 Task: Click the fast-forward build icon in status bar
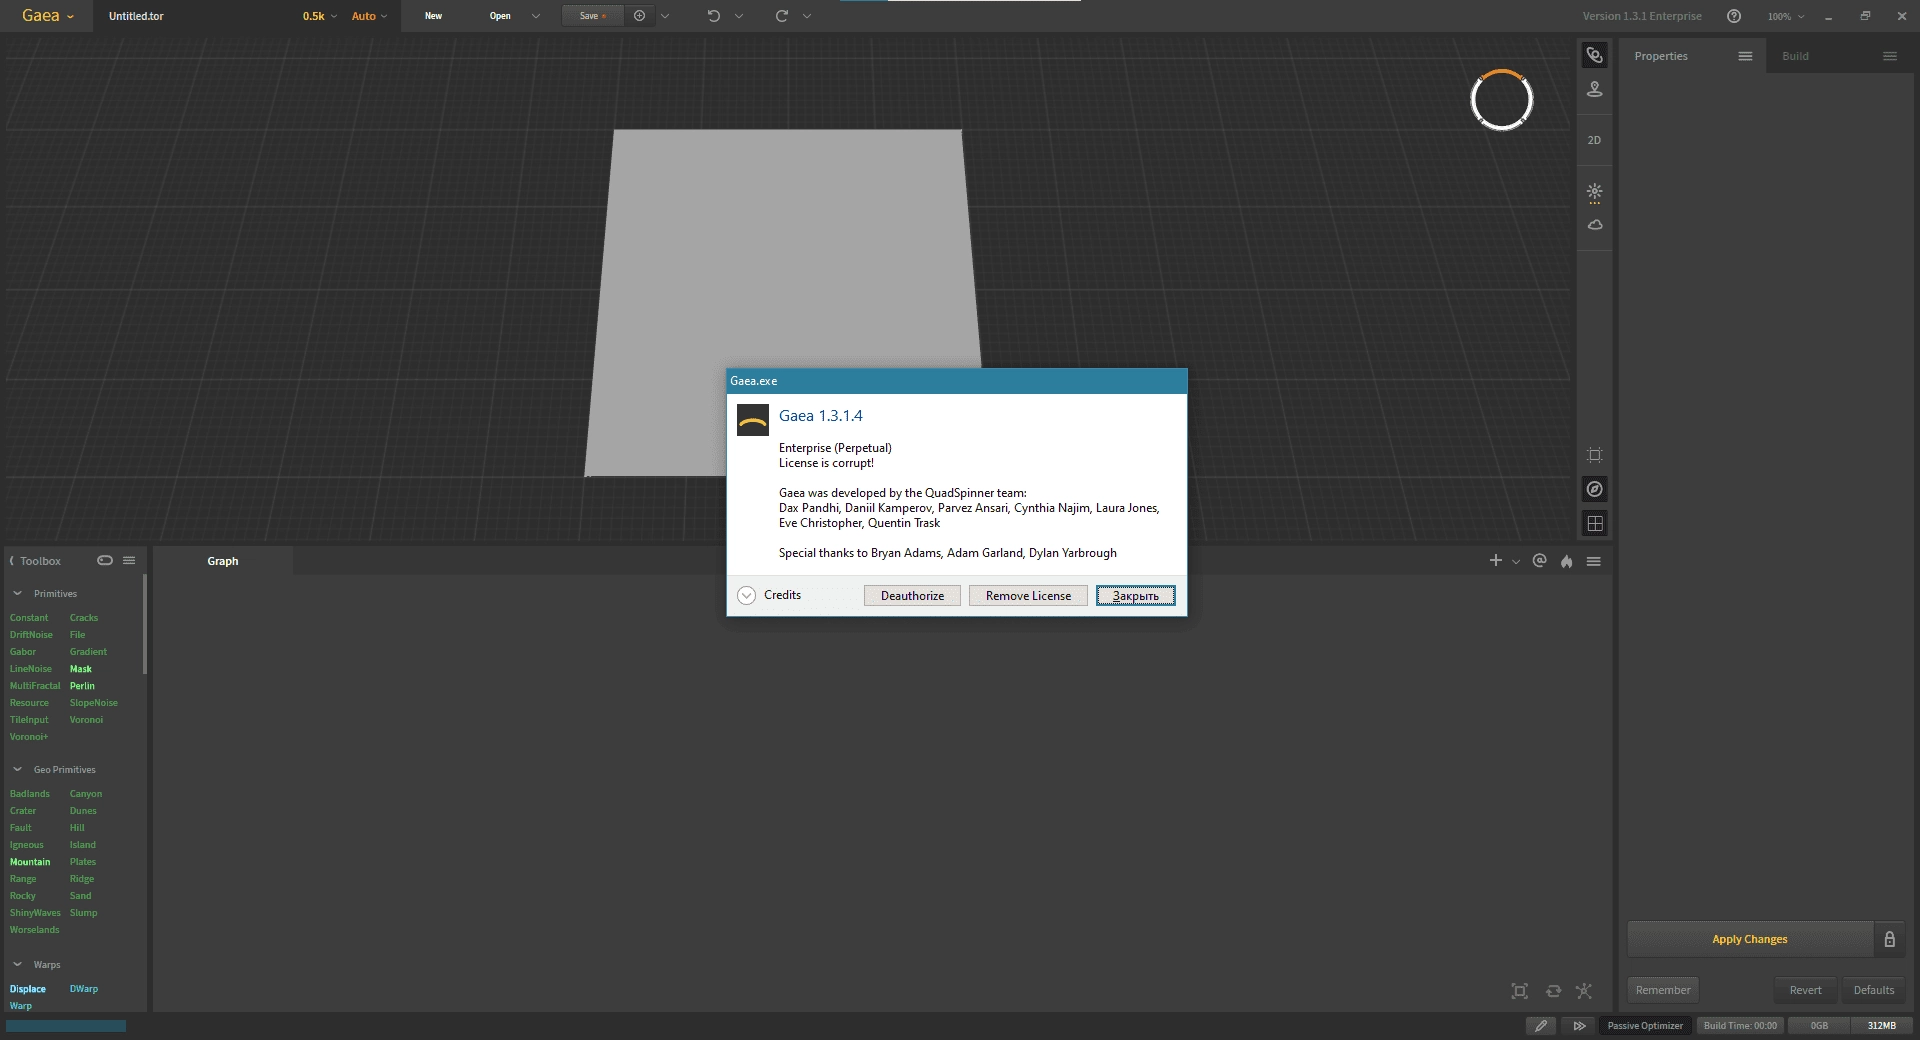pyautogui.click(x=1579, y=1025)
